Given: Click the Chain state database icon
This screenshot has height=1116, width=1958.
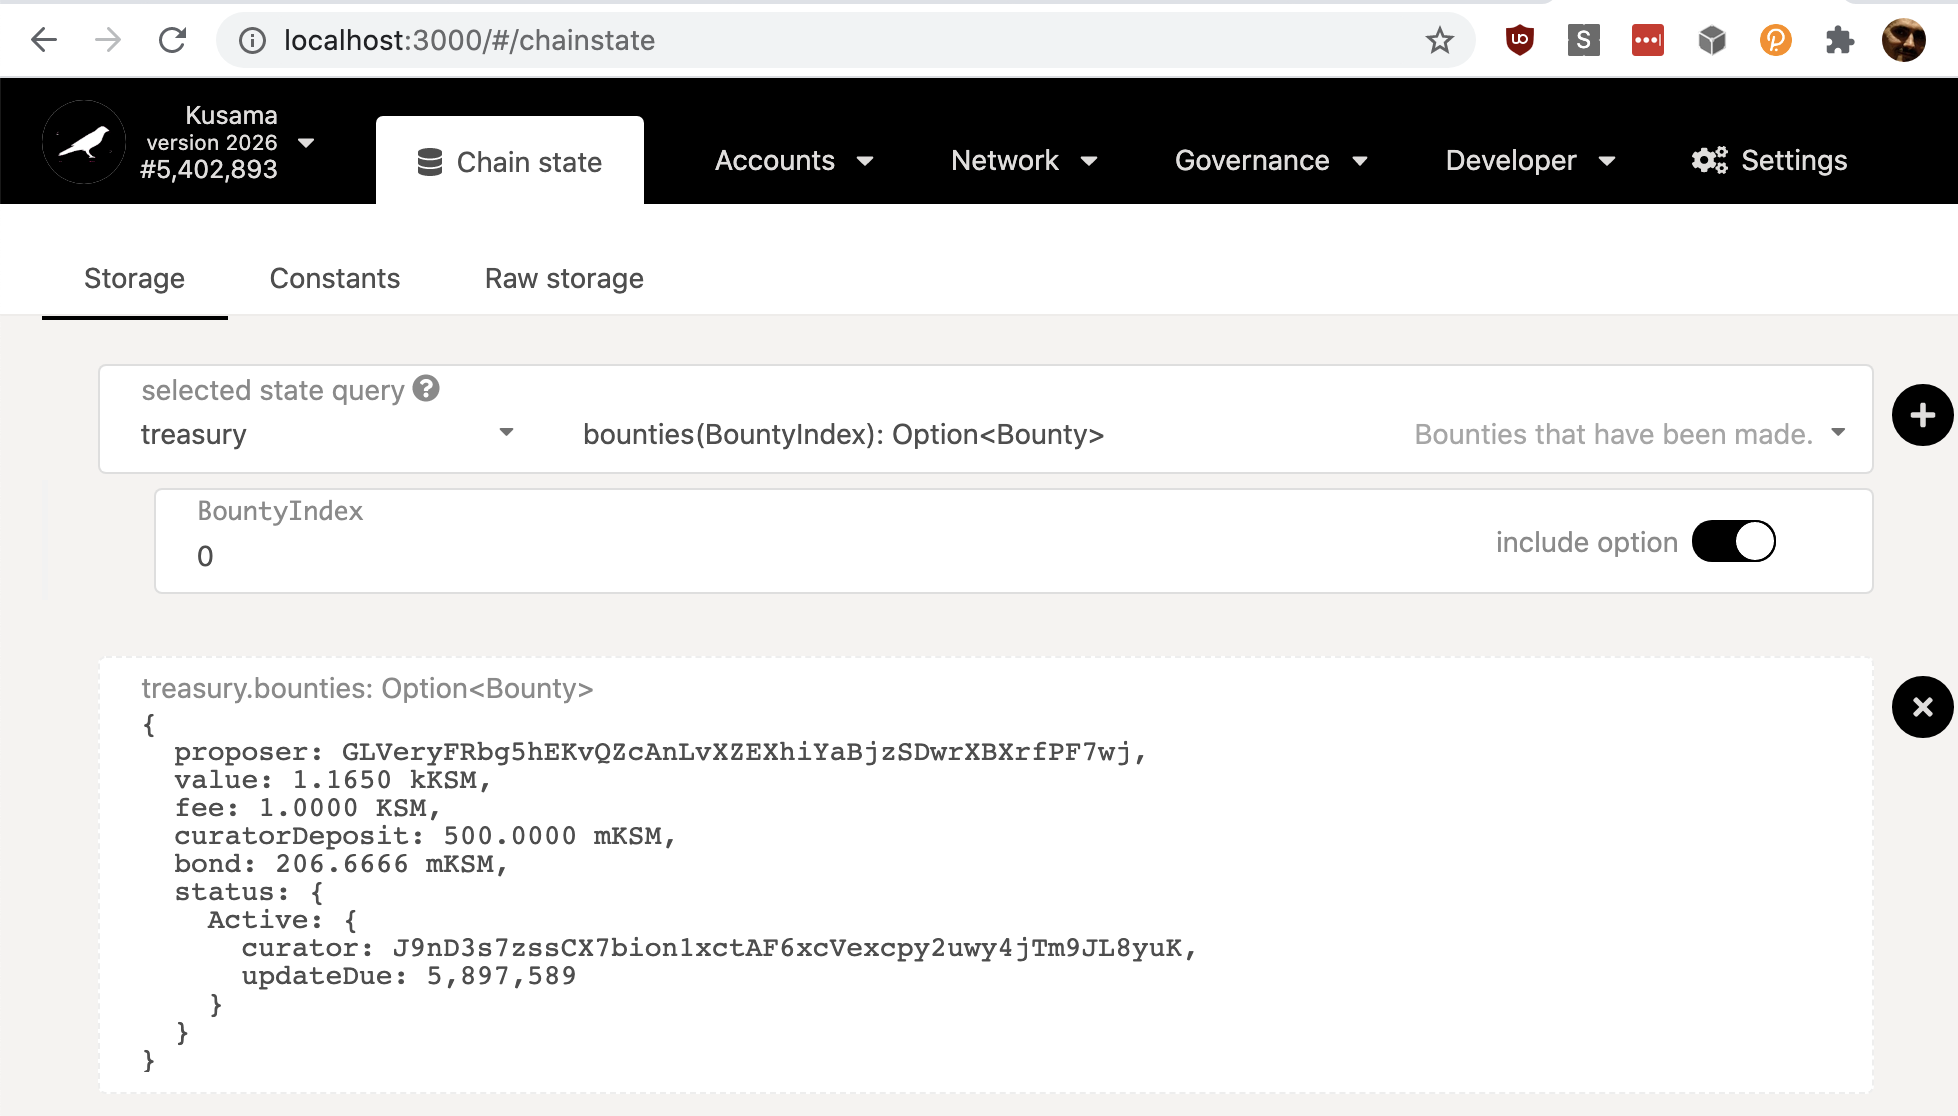Looking at the screenshot, I should pos(430,162).
